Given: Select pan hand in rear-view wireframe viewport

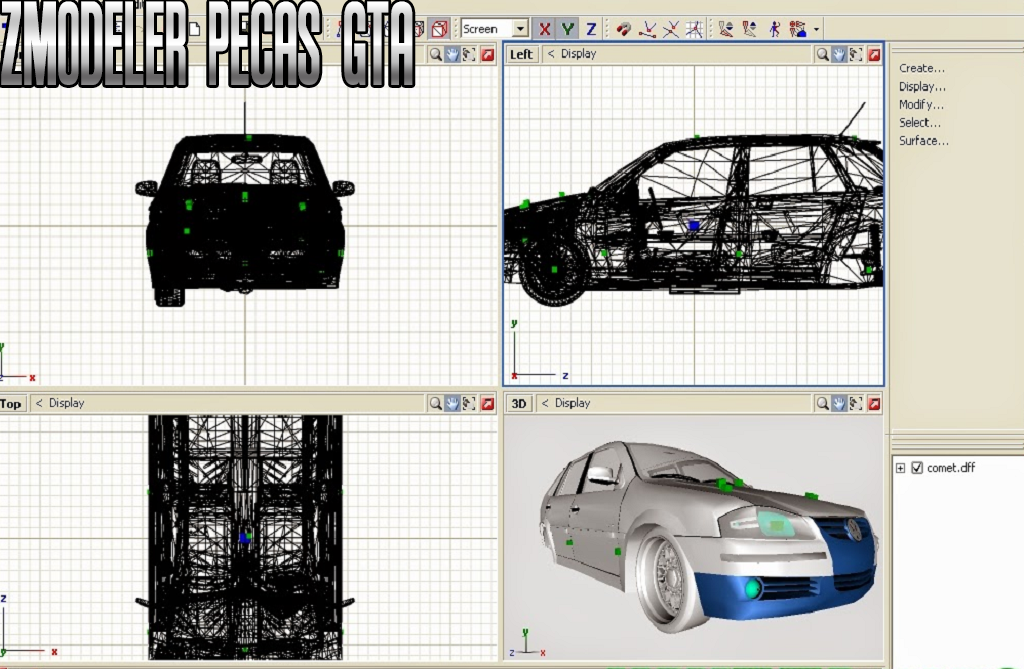Looking at the screenshot, I should tap(452, 55).
